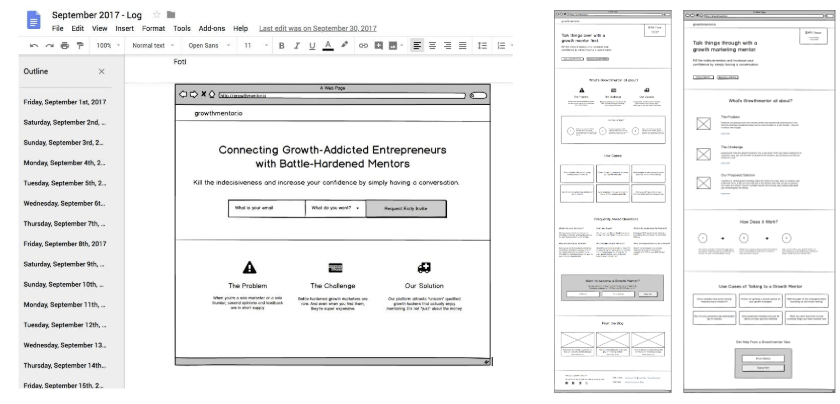Go to Sunday, September 3rd outline entry
This screenshot has width=840, height=404.
(64, 143)
